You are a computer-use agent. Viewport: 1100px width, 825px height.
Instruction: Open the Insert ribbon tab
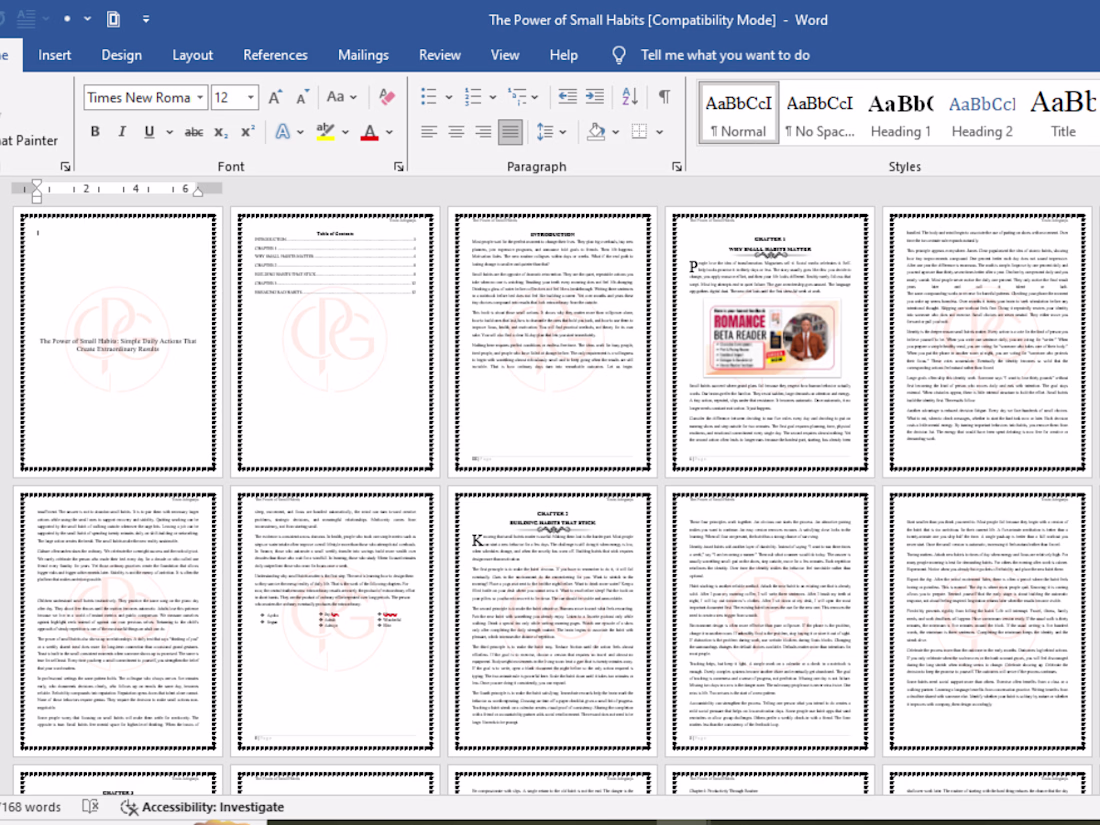pyautogui.click(x=55, y=55)
